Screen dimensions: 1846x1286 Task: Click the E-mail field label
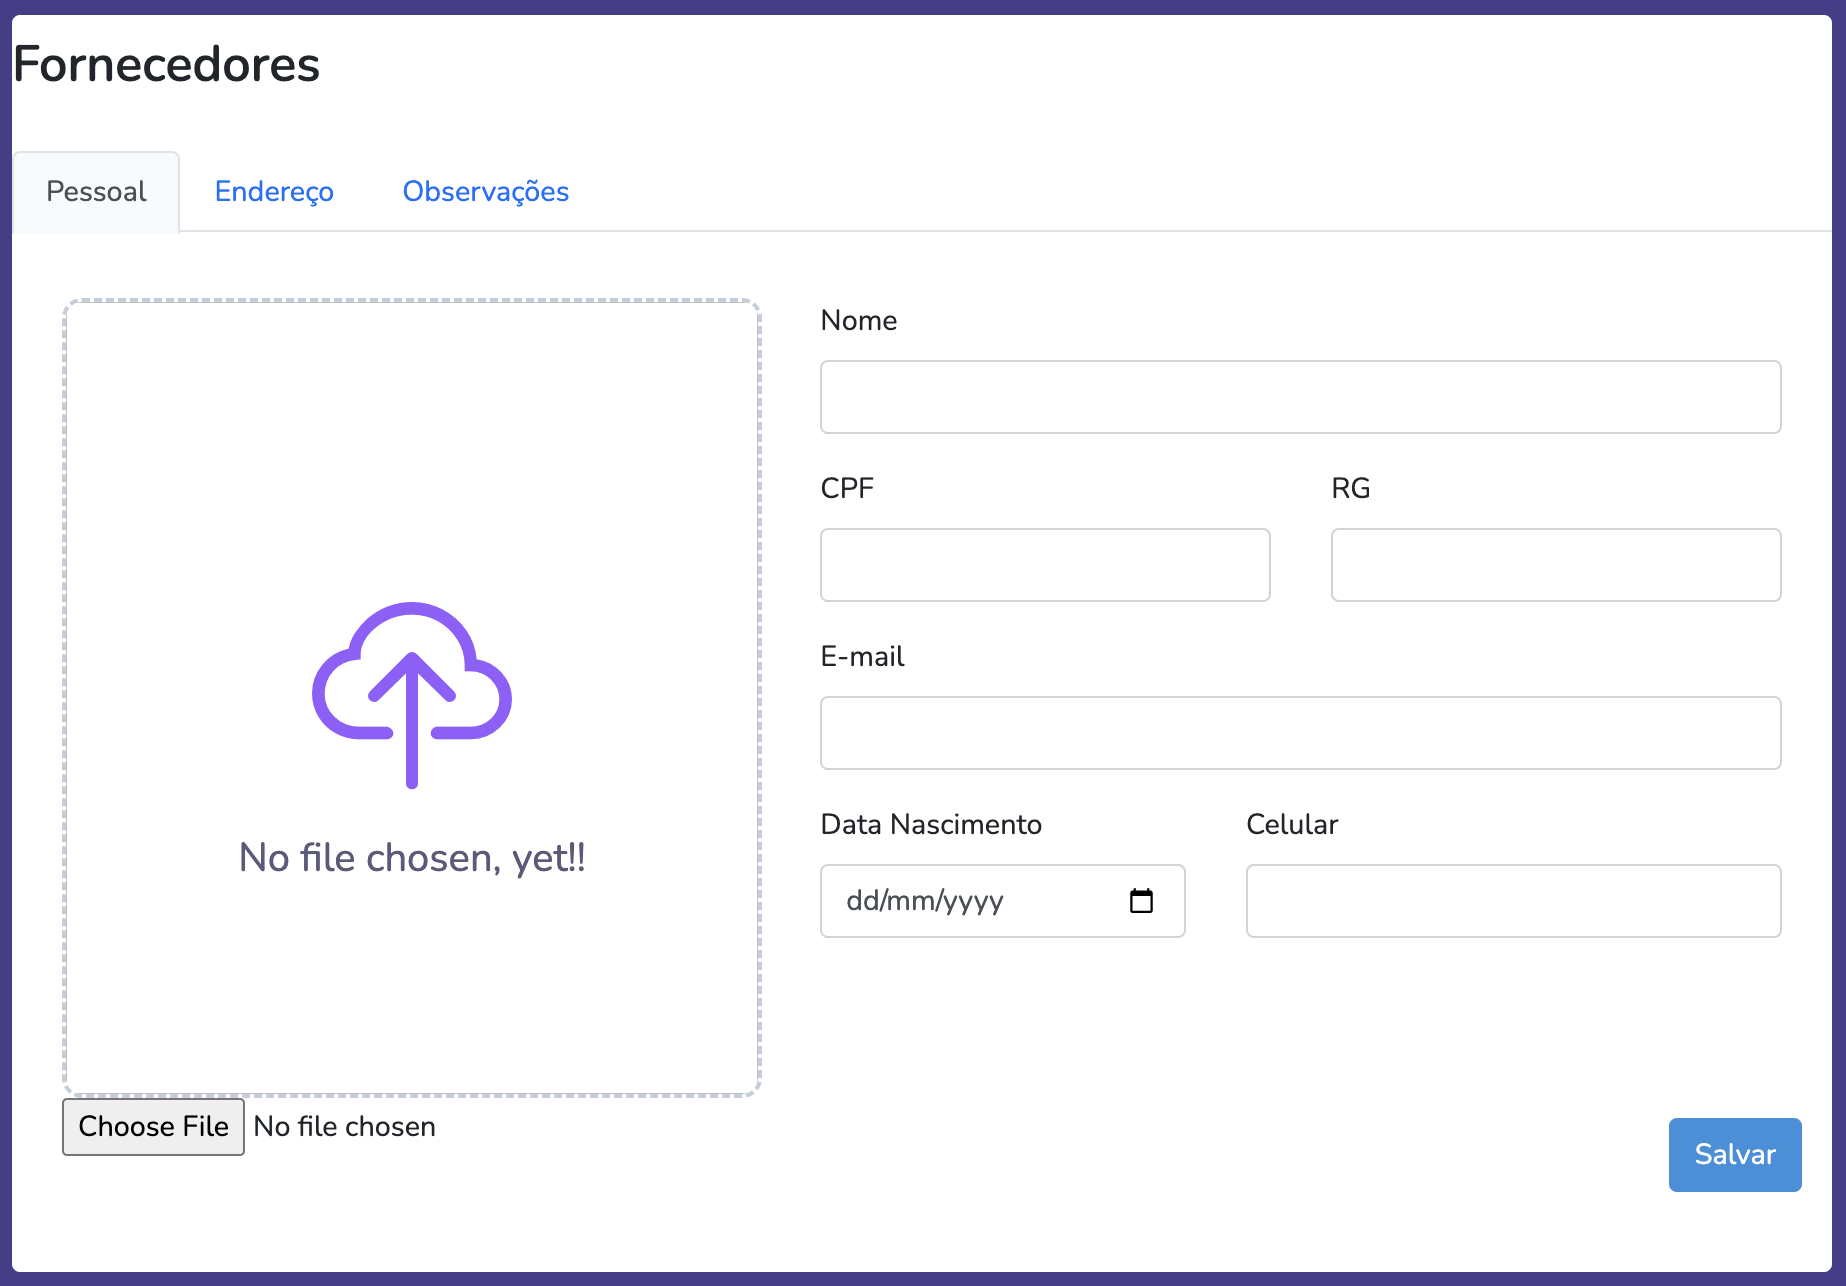pos(862,656)
